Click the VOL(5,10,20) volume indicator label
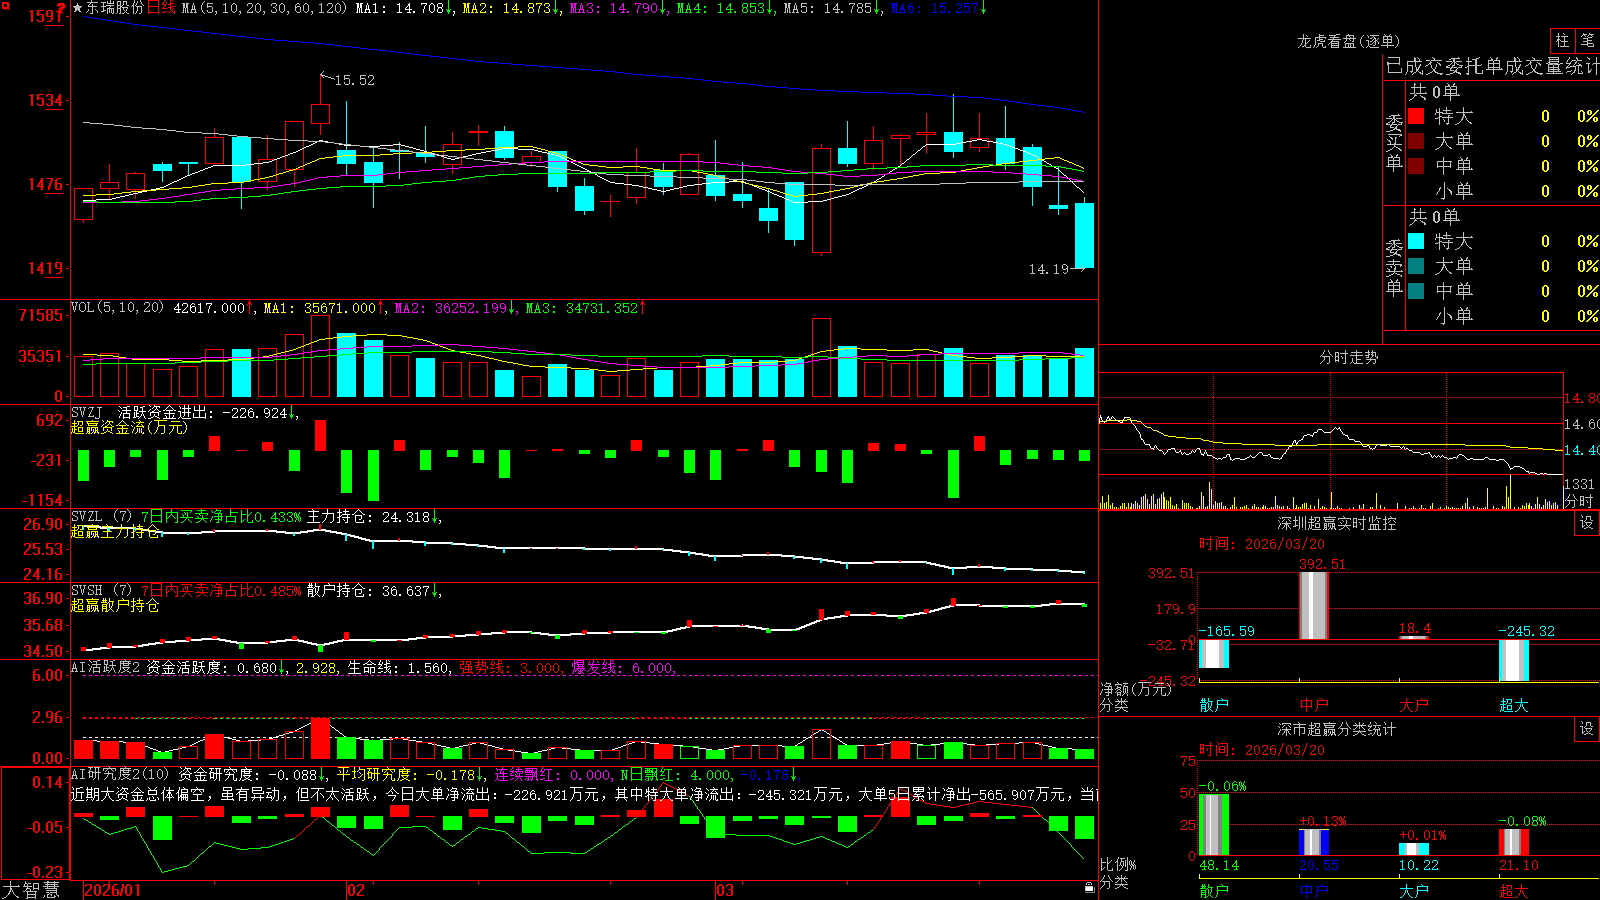Viewport: 1600px width, 900px height. pos(117,308)
